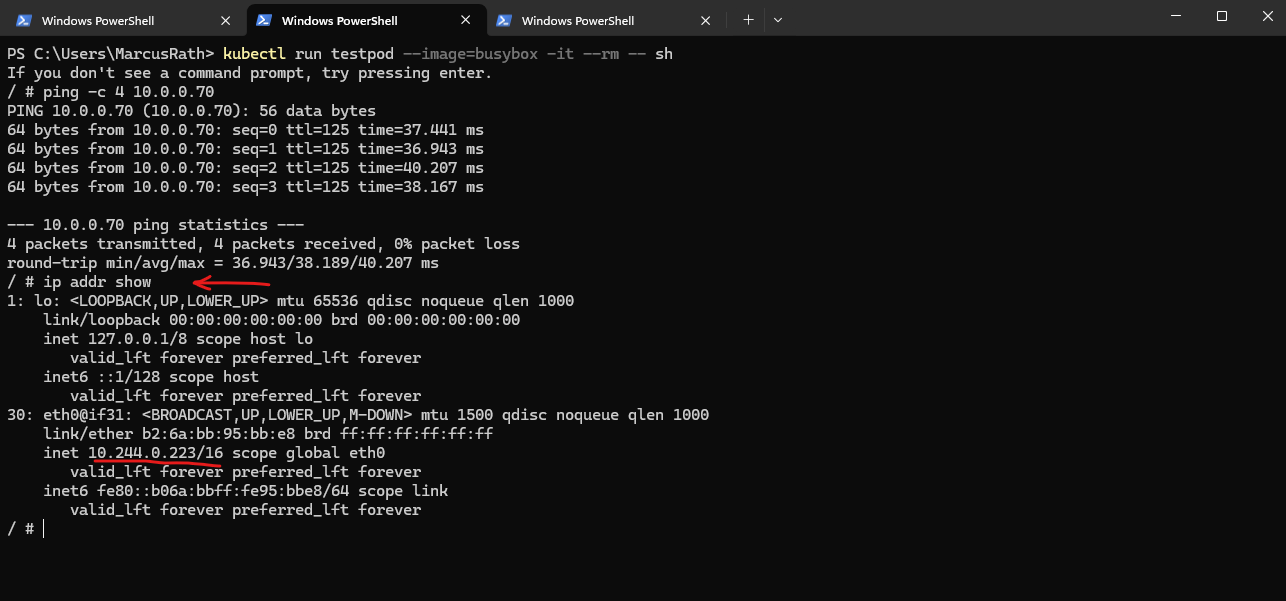Maximize the Windows Terminal window
Image resolution: width=1286 pixels, height=601 pixels.
click(1222, 16)
